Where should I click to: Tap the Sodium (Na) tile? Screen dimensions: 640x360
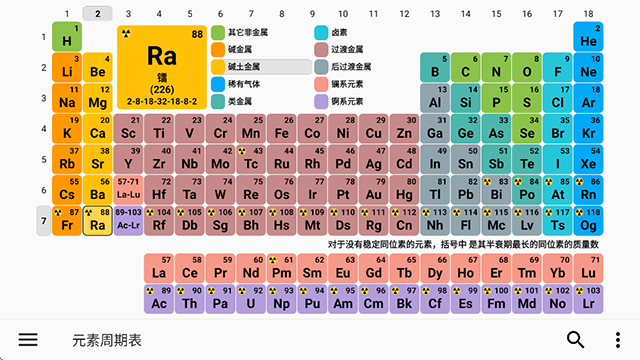(67, 98)
